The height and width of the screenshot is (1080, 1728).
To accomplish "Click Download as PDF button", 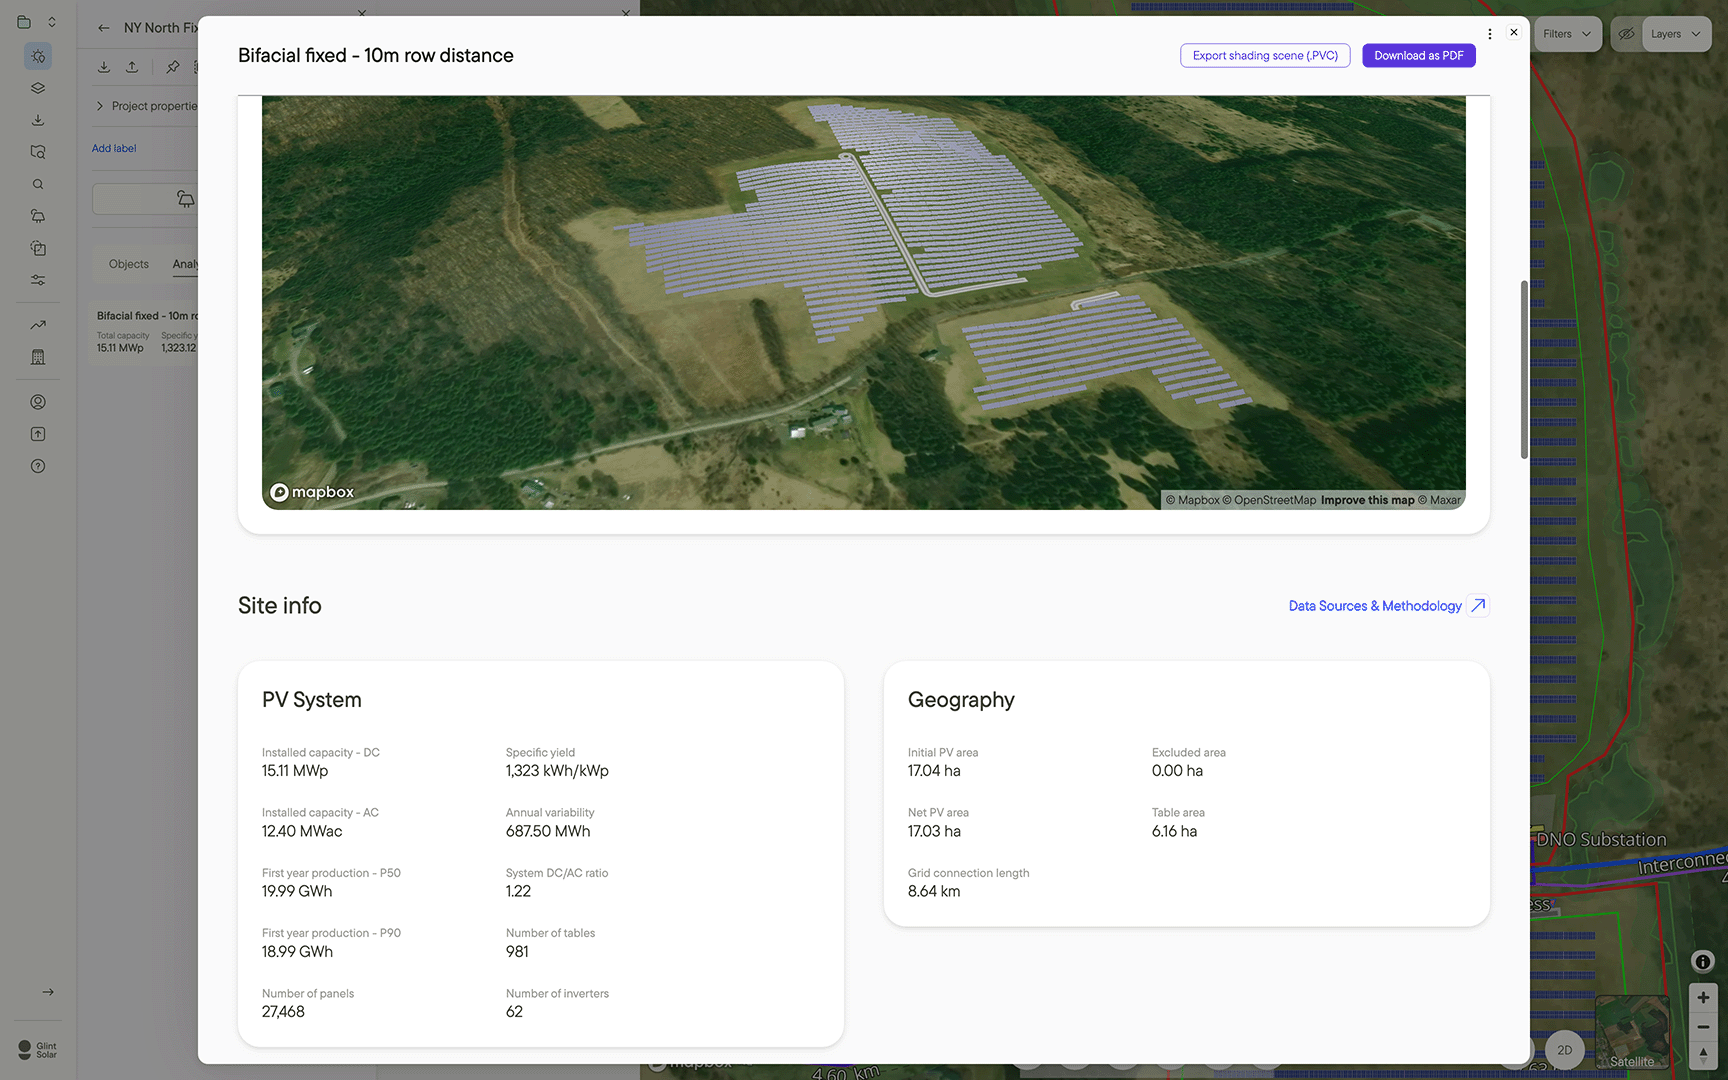I will (x=1418, y=56).
